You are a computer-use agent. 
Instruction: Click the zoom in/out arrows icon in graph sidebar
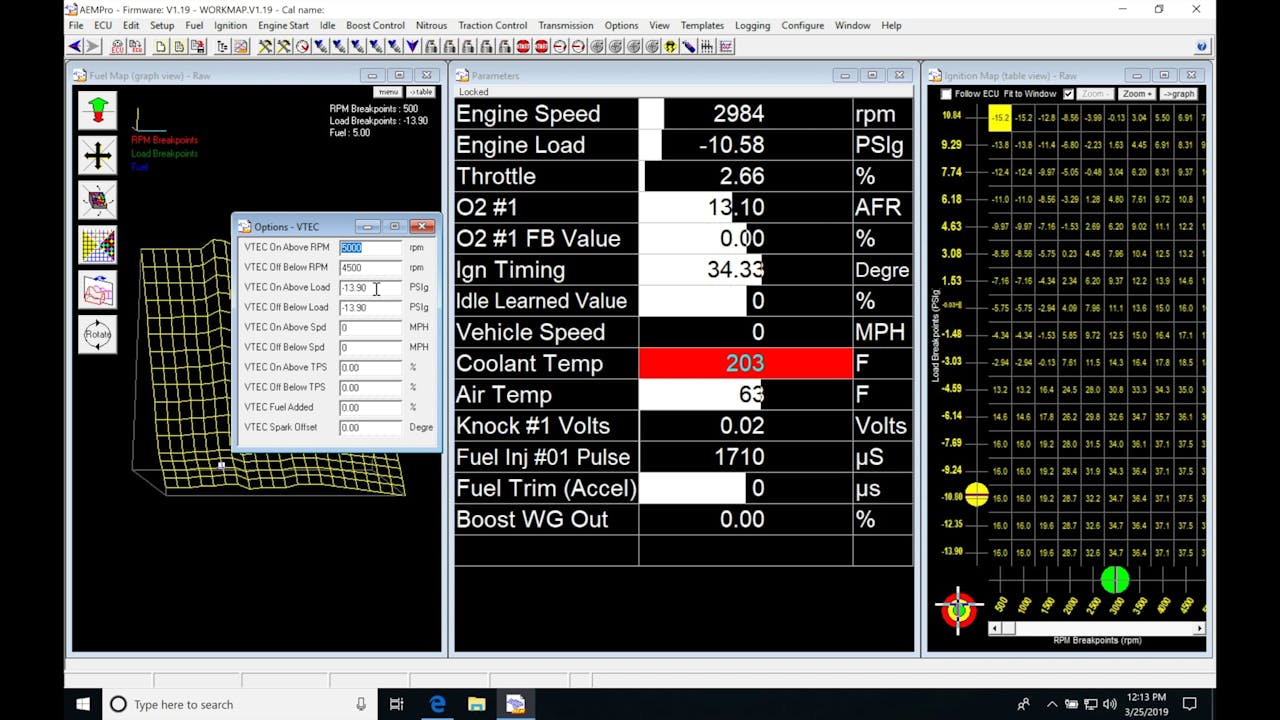pyautogui.click(x=97, y=110)
